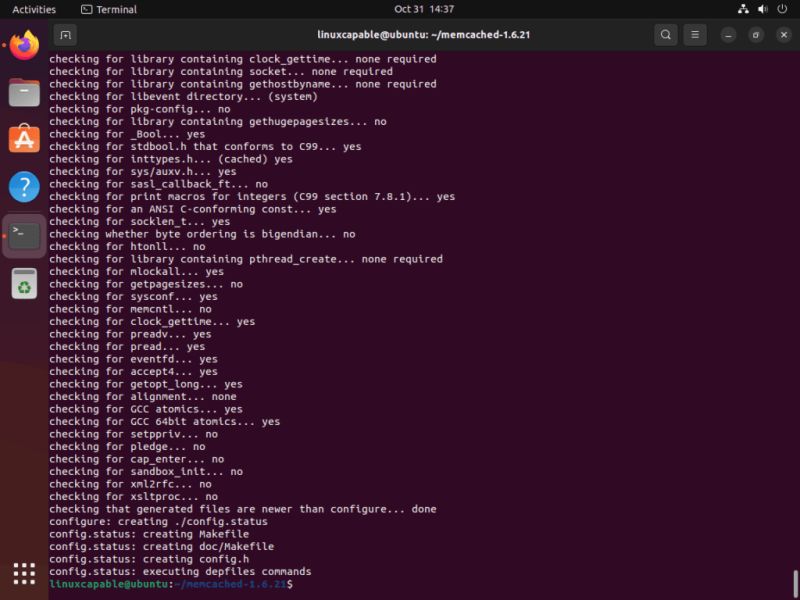Select the running Terminal icon in dock
800x600 pixels.
(x=23, y=235)
